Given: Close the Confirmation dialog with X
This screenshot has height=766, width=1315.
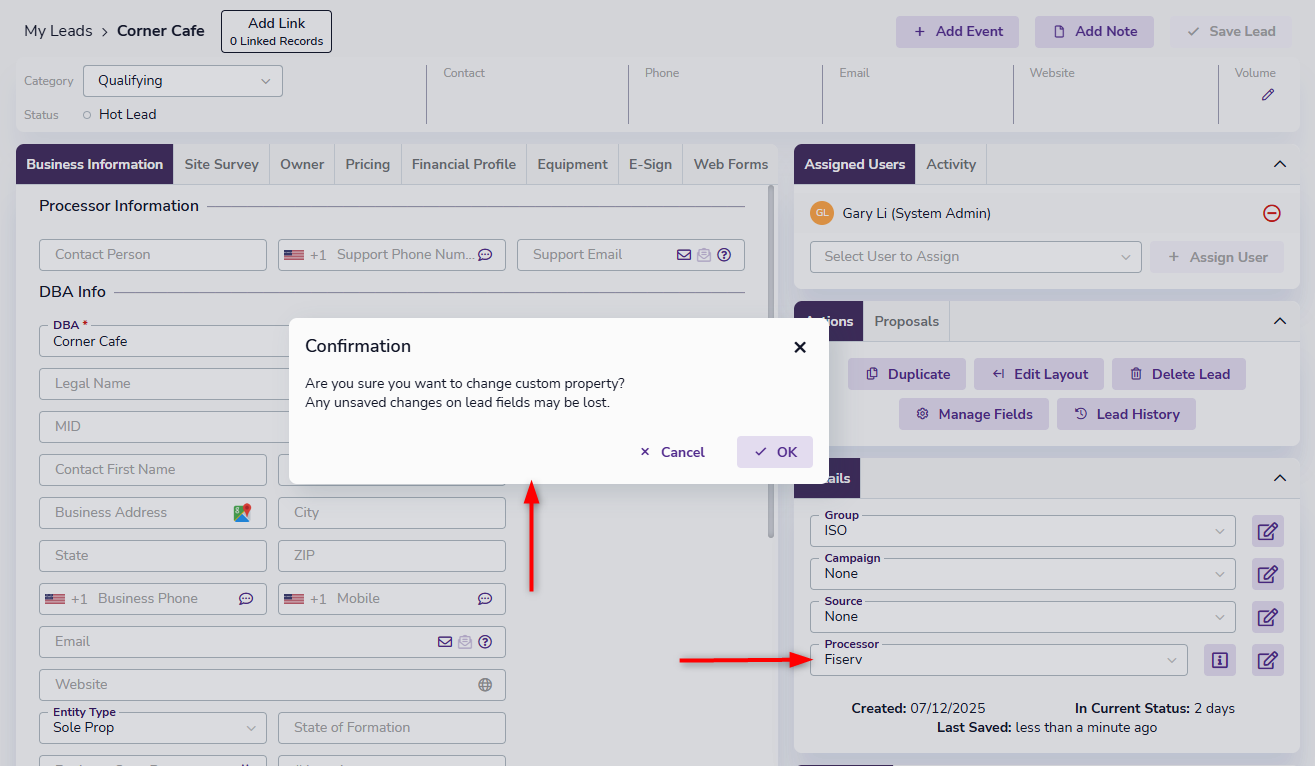Looking at the screenshot, I should point(799,347).
